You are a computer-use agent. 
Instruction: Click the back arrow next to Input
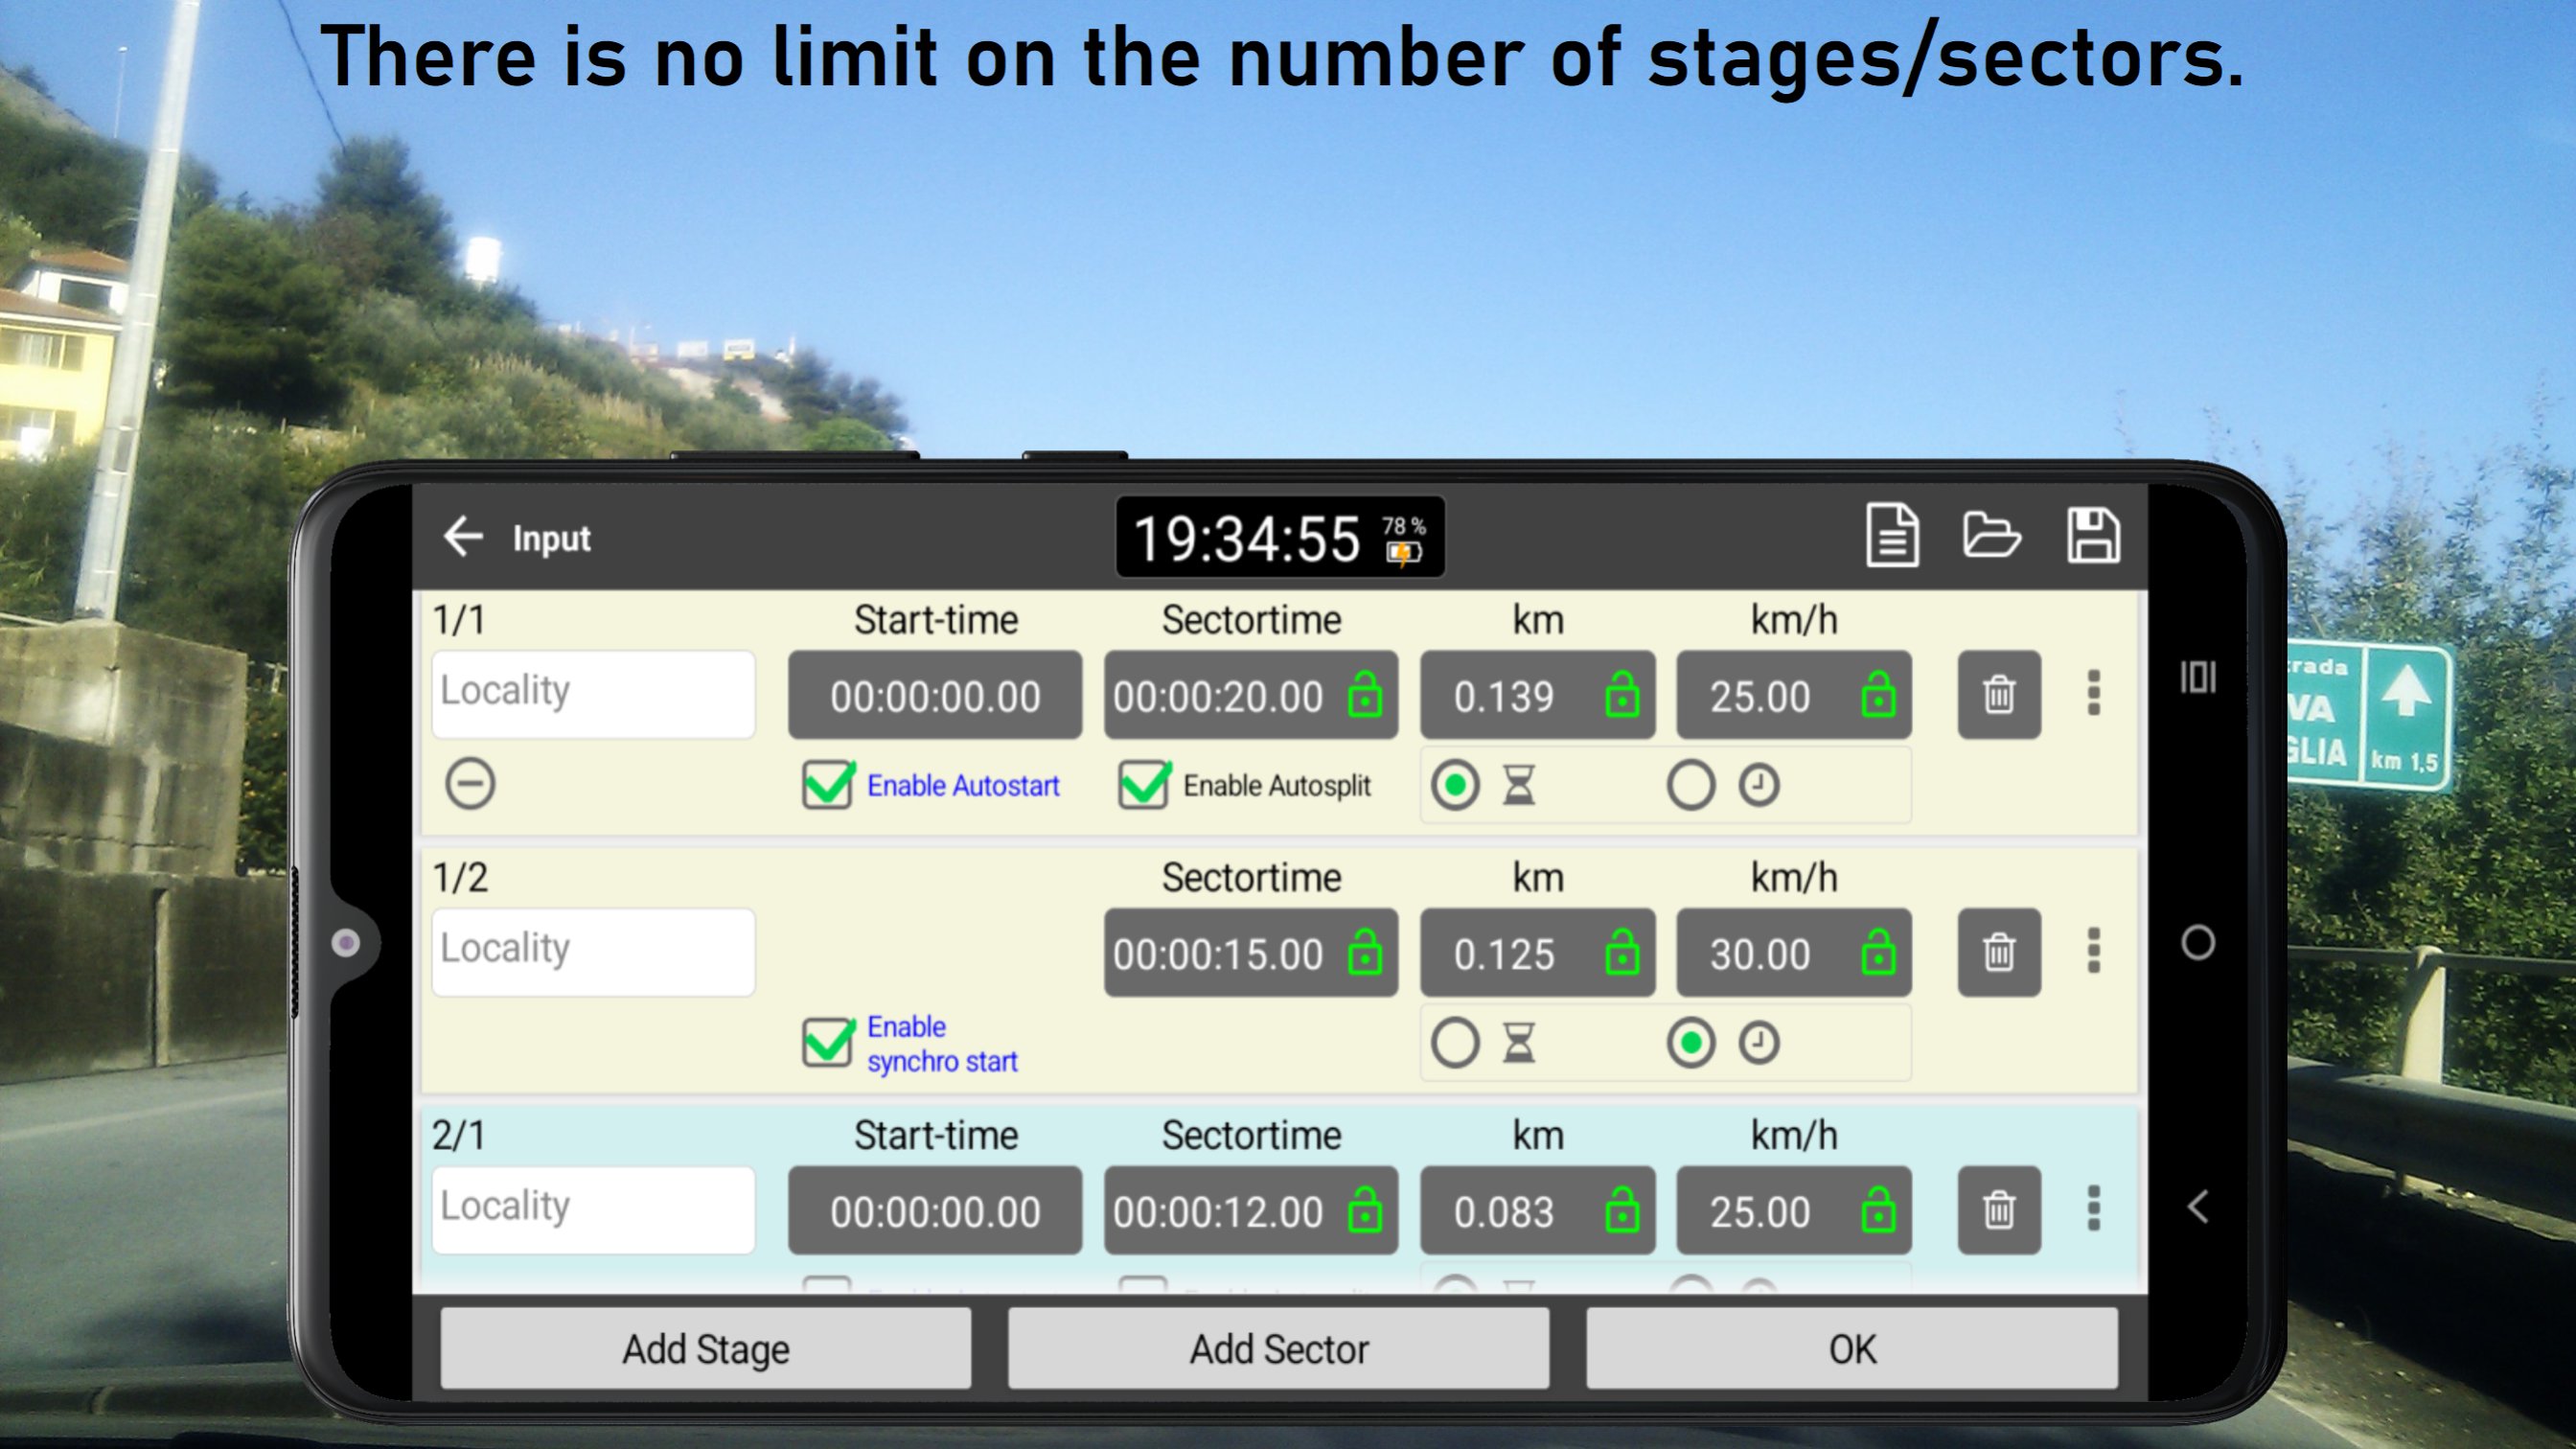[x=463, y=537]
